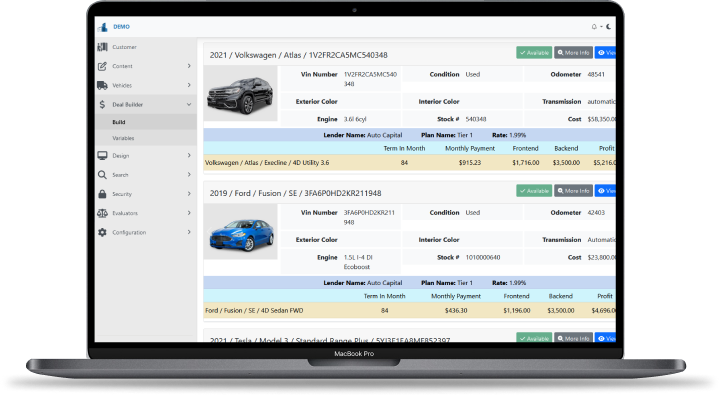Click heading 2021 / Volkswagen / Atlas
Image resolution: width=719 pixels, height=396 pixels.
coord(299,55)
